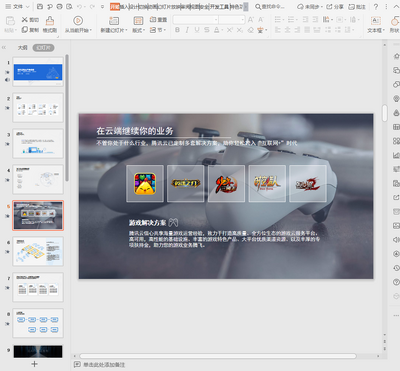The height and width of the screenshot is (371, 400).
Task: Select the 开始 (Home) ribbon tab
Action: [x=115, y=7]
